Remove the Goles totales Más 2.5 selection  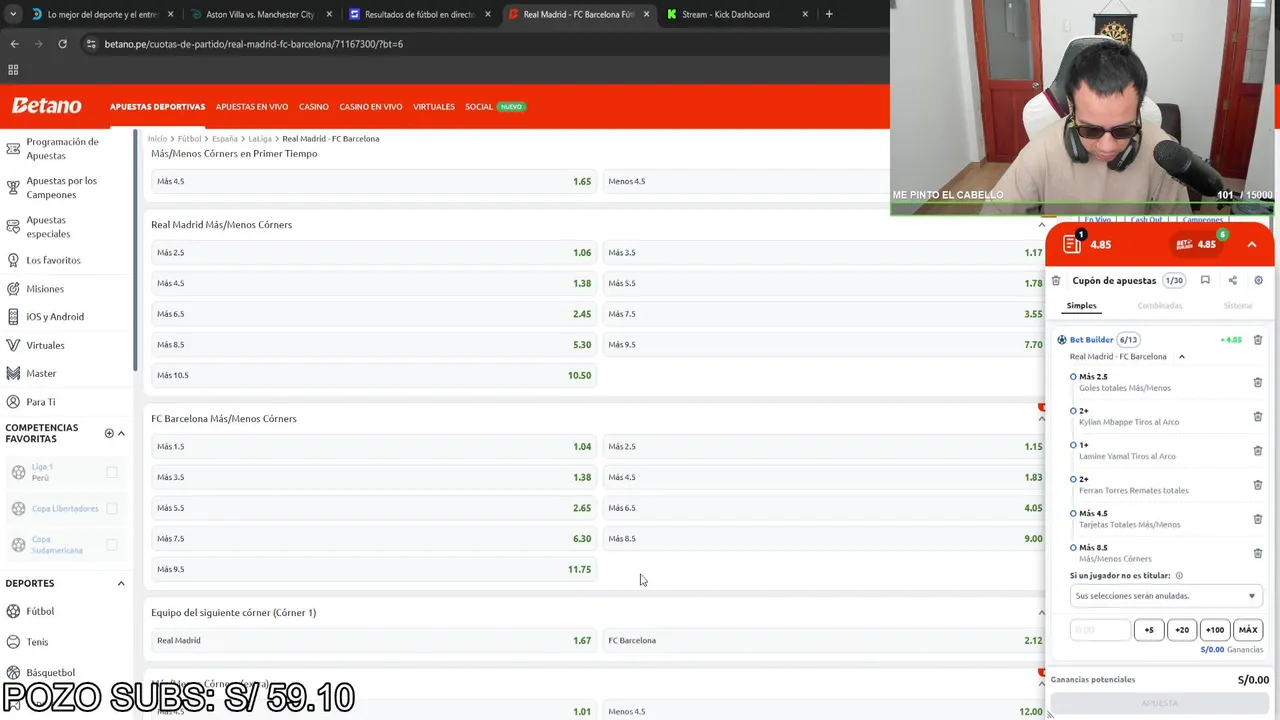(1258, 382)
